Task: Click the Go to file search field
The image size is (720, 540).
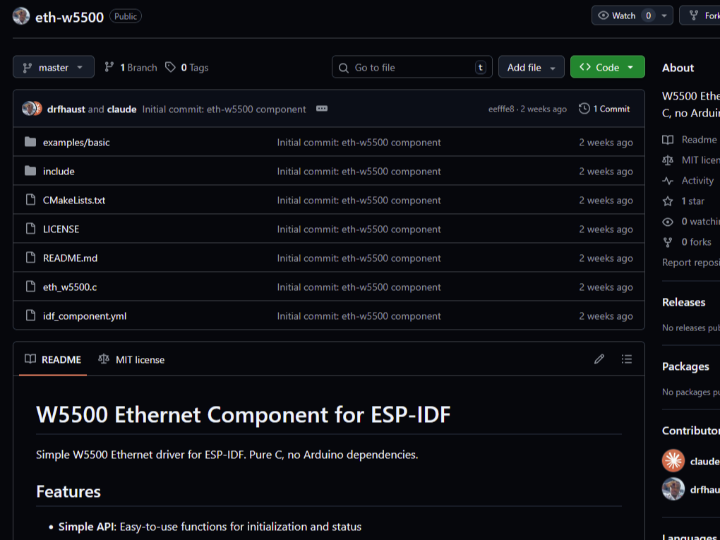Action: [x=411, y=68]
